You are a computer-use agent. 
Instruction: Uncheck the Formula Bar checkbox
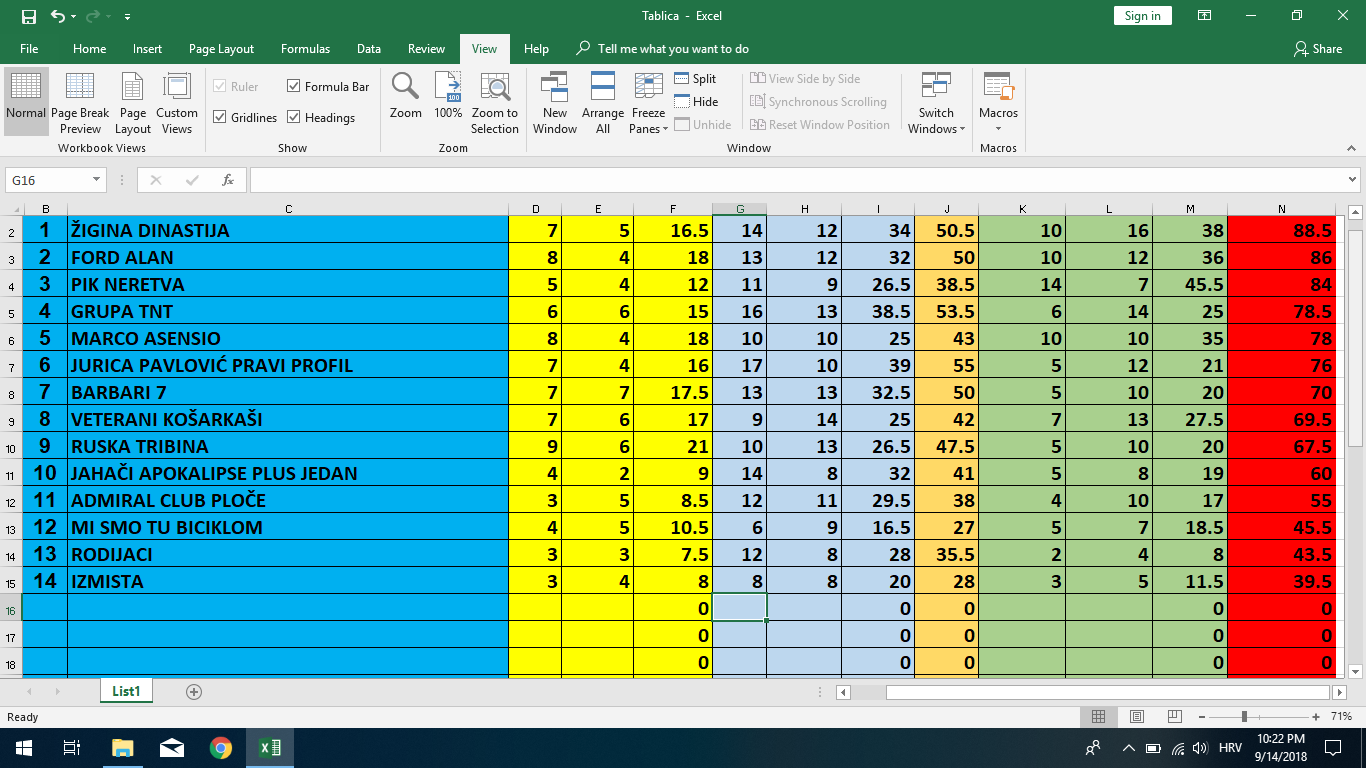[x=294, y=87]
